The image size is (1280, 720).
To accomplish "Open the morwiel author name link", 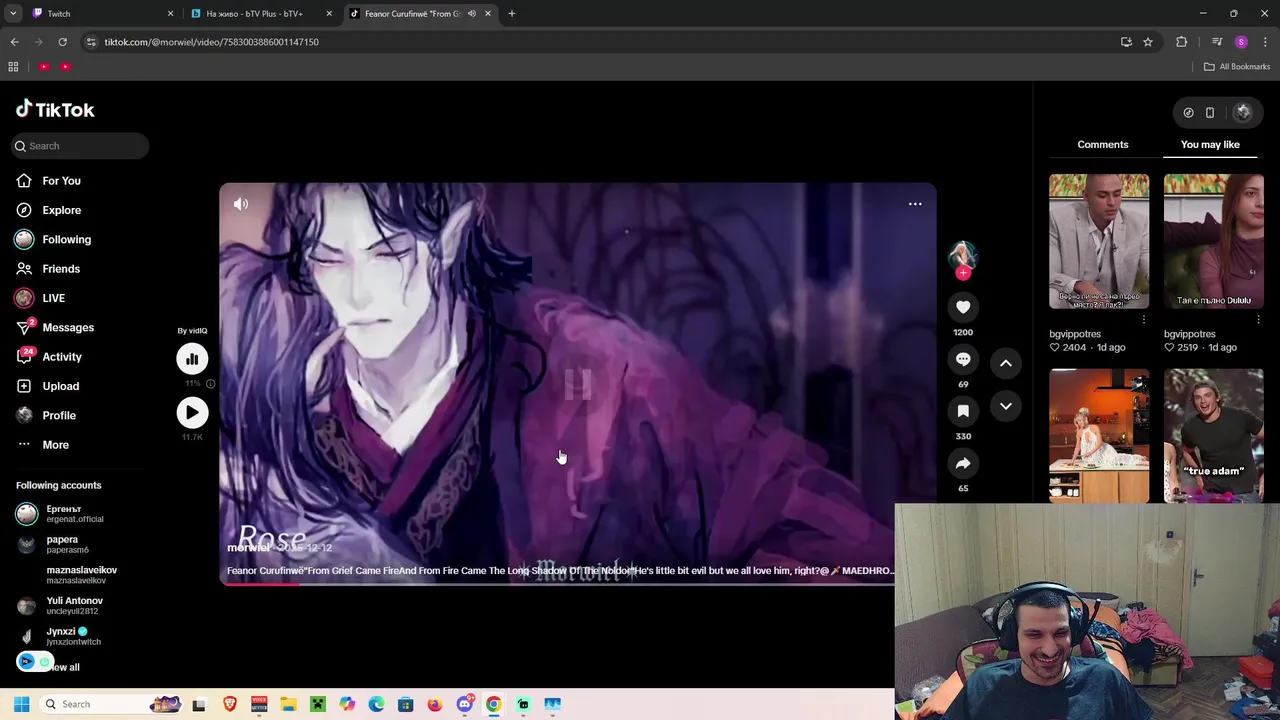I will click(248, 548).
